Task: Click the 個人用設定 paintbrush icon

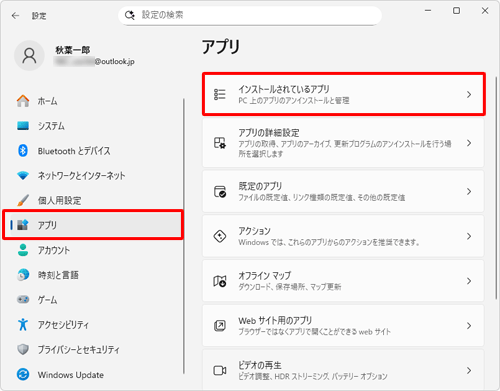Action: click(x=23, y=200)
